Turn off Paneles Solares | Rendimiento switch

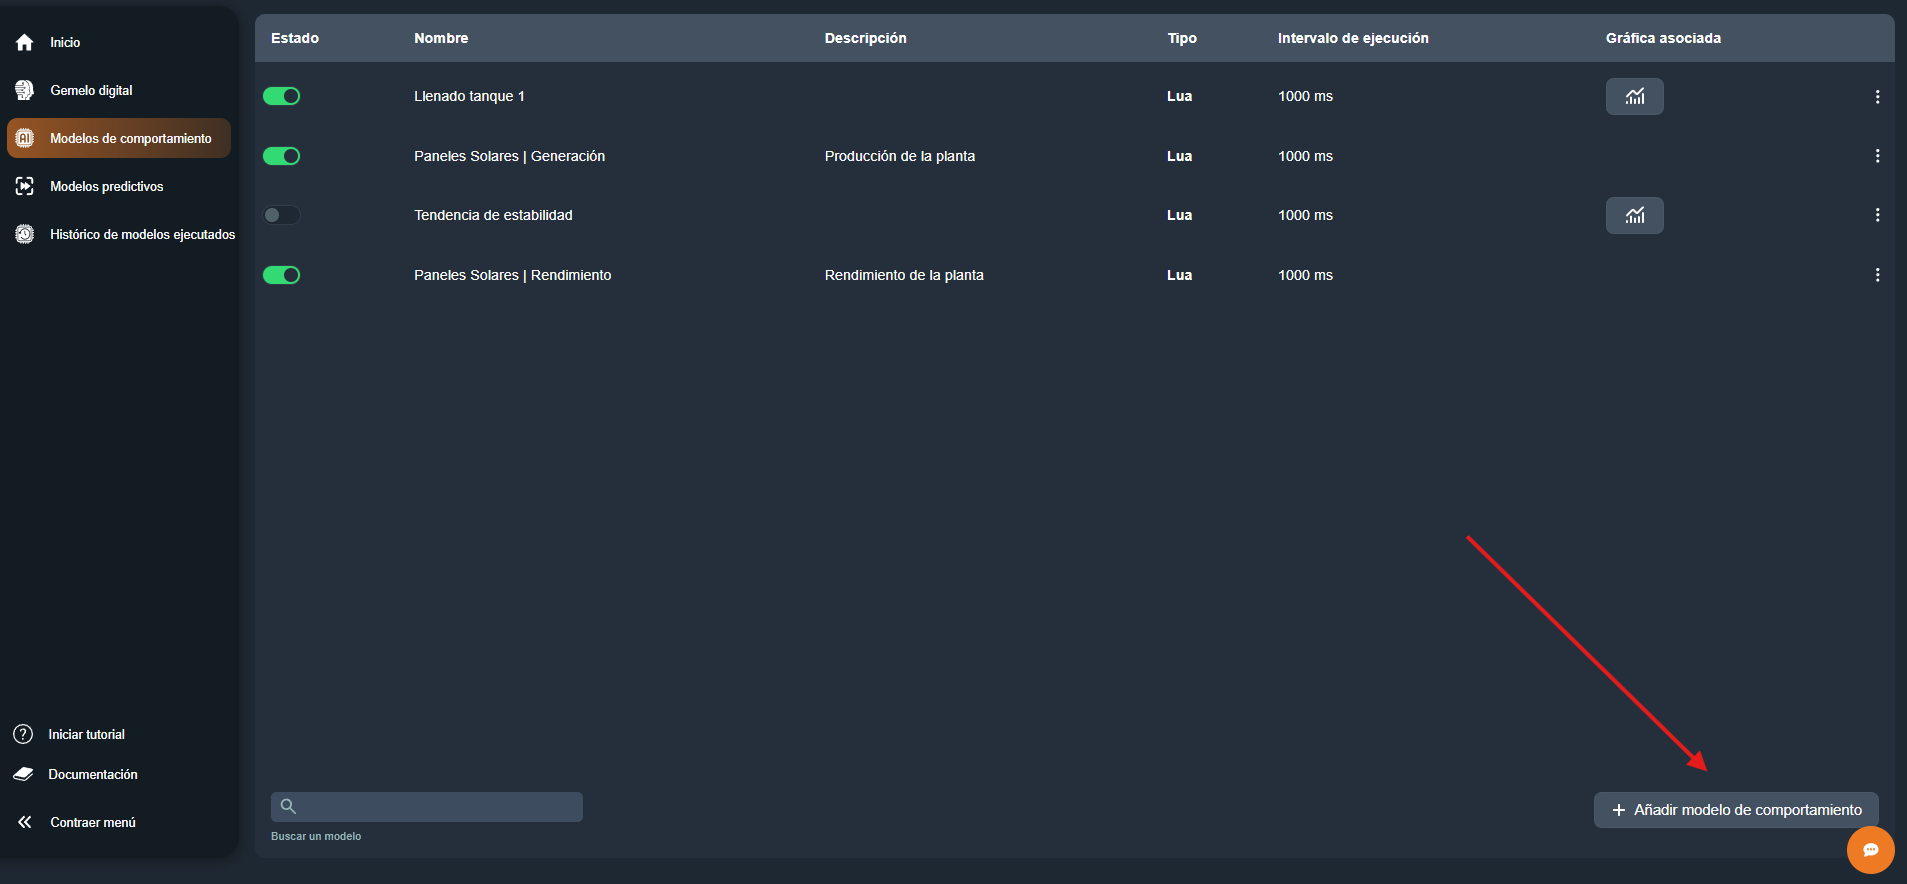pyautogui.click(x=281, y=276)
